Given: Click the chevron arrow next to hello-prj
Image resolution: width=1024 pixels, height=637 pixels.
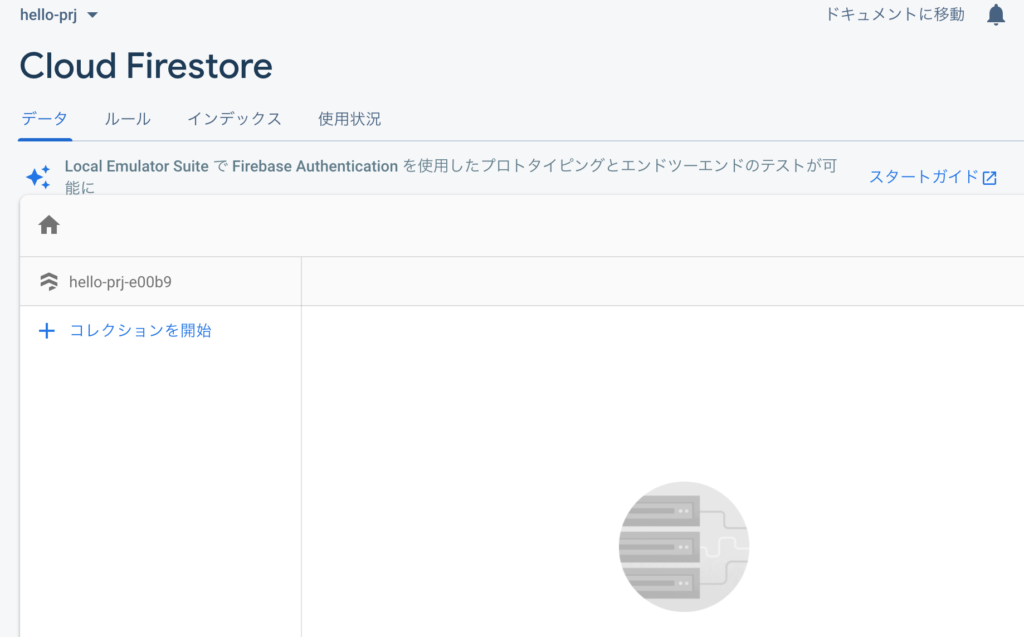Looking at the screenshot, I should 91,14.
